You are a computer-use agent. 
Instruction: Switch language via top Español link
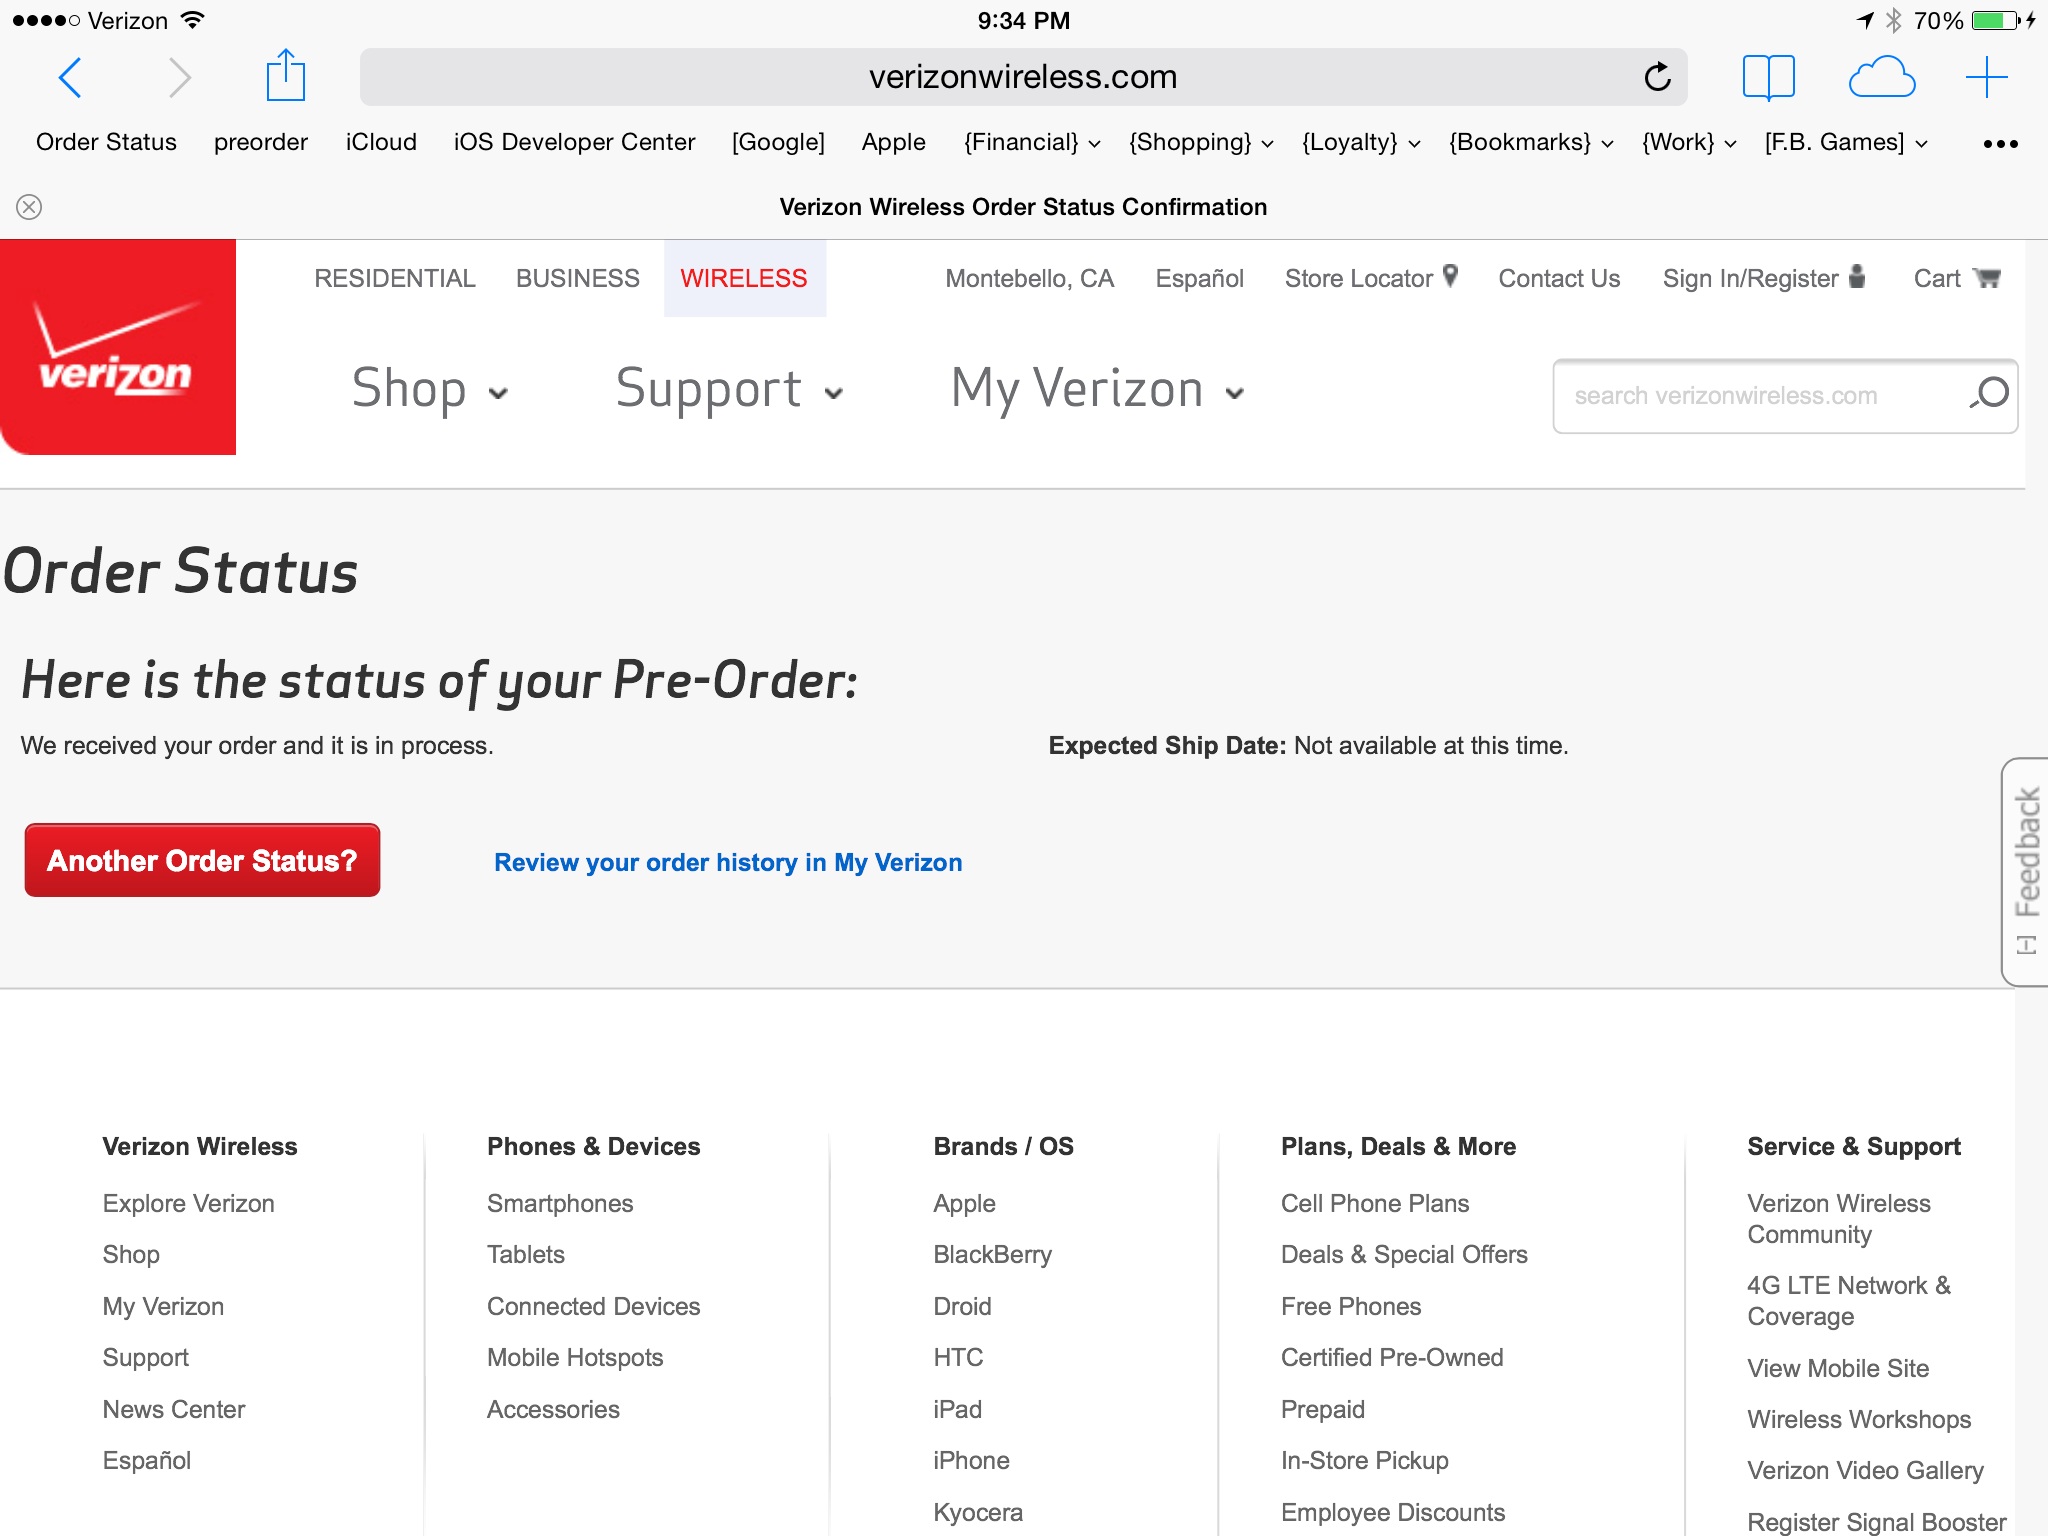[x=1199, y=278]
